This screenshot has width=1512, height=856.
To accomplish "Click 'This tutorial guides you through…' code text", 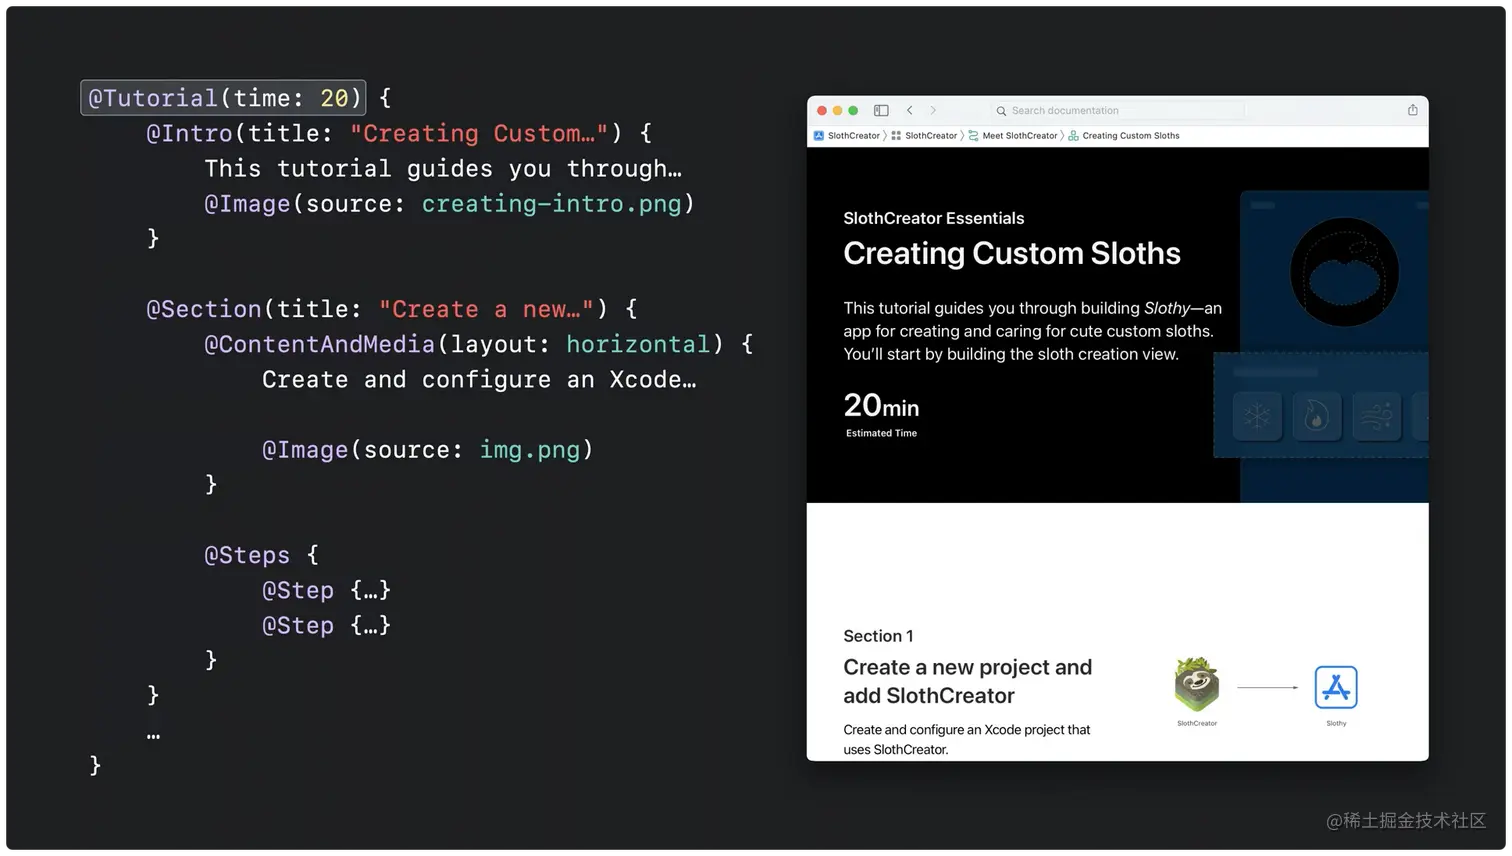I will (443, 169).
